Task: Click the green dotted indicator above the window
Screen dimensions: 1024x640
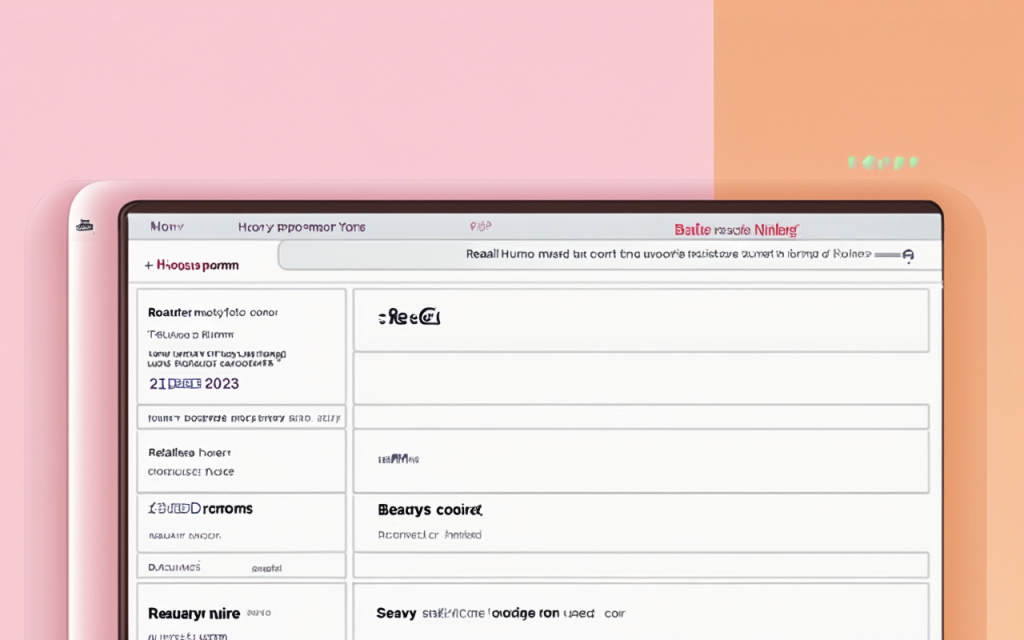Action: click(x=882, y=162)
